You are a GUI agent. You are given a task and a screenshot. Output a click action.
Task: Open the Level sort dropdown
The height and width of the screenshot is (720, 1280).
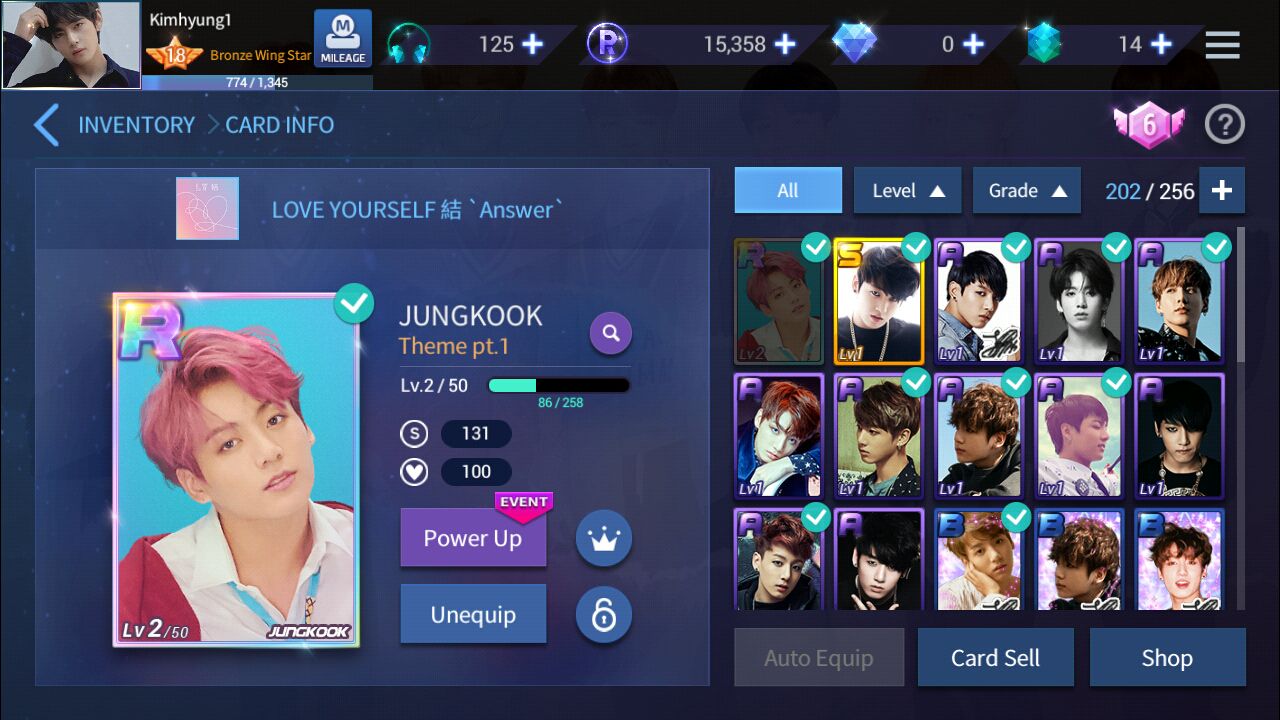tap(907, 190)
